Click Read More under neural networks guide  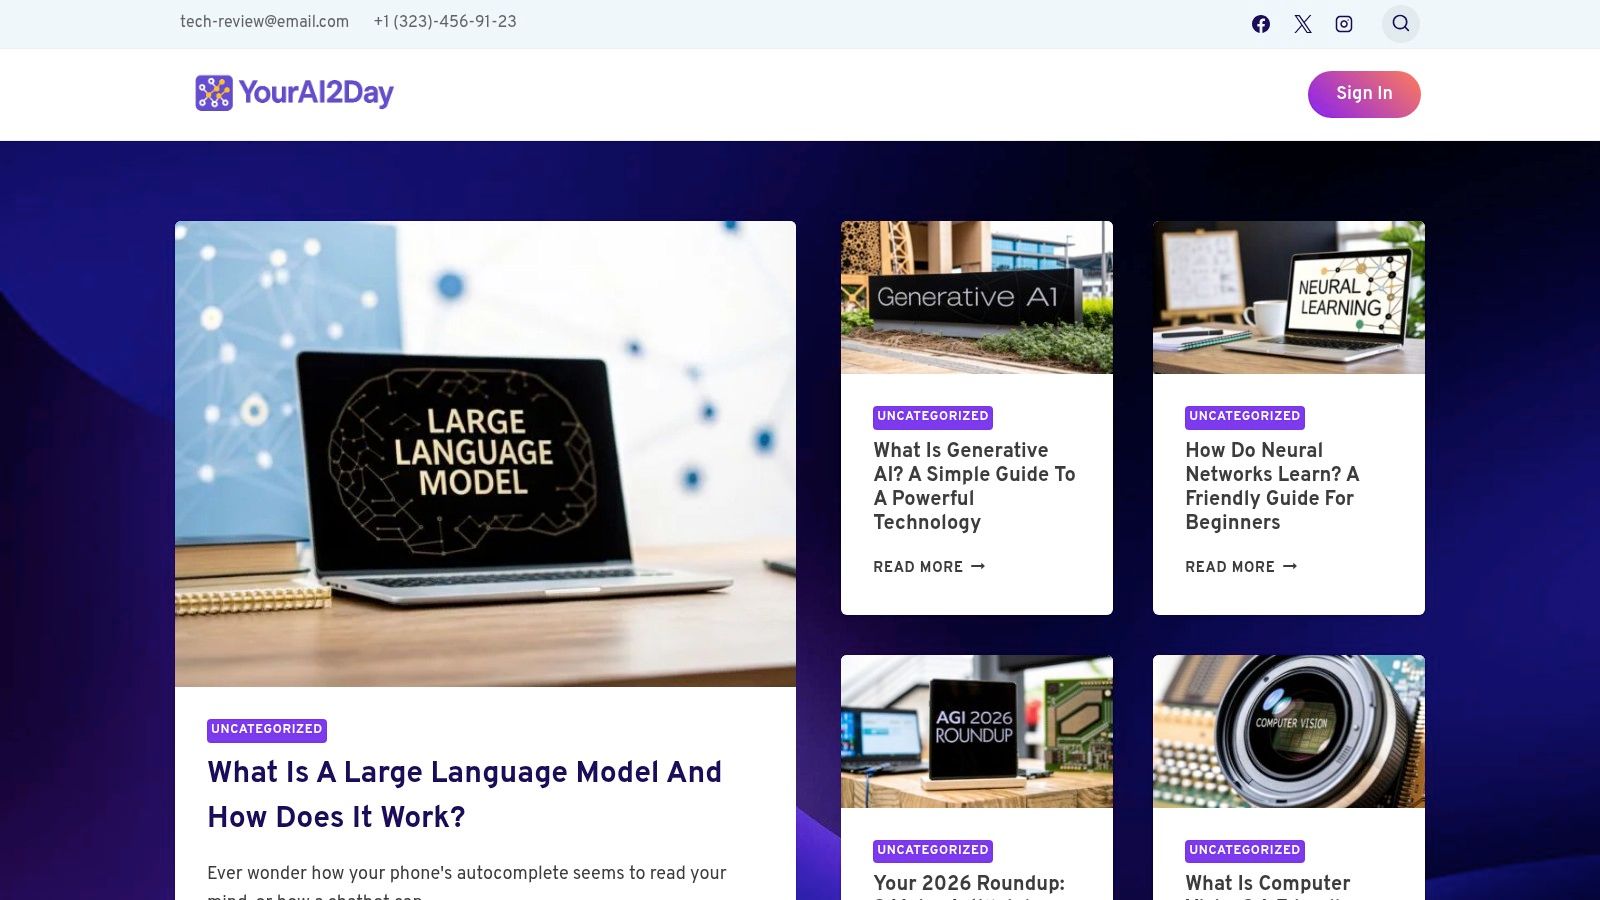coord(1229,567)
